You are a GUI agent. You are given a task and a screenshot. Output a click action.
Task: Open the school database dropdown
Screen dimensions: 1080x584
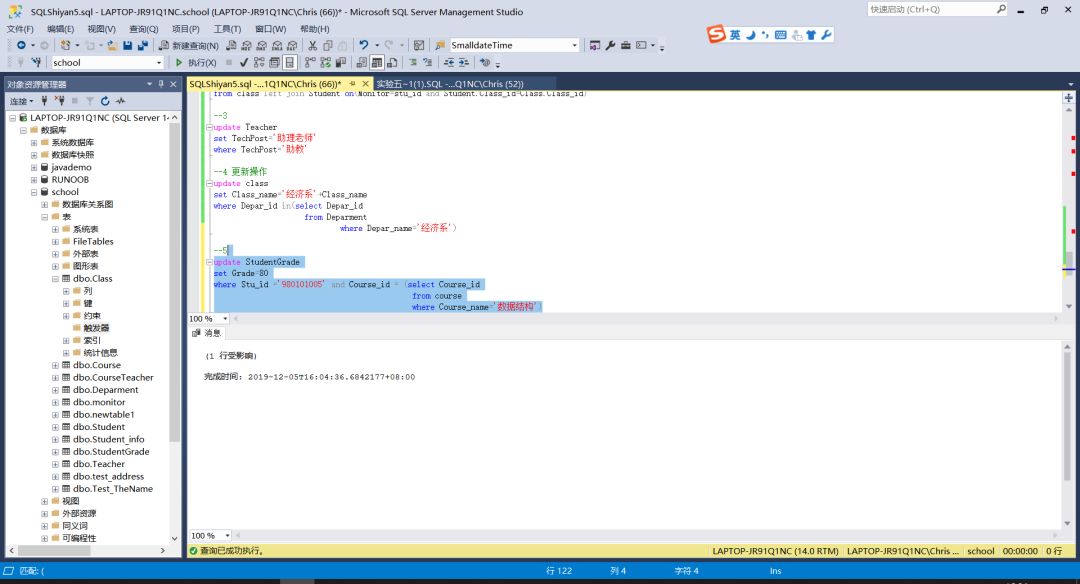(x=157, y=63)
